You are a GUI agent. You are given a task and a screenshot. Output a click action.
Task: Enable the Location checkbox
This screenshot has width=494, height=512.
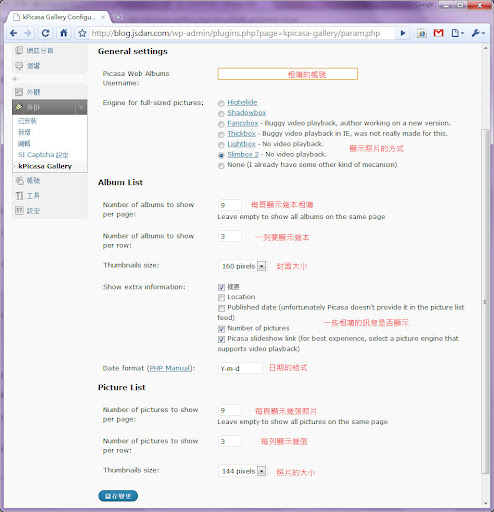click(221, 297)
